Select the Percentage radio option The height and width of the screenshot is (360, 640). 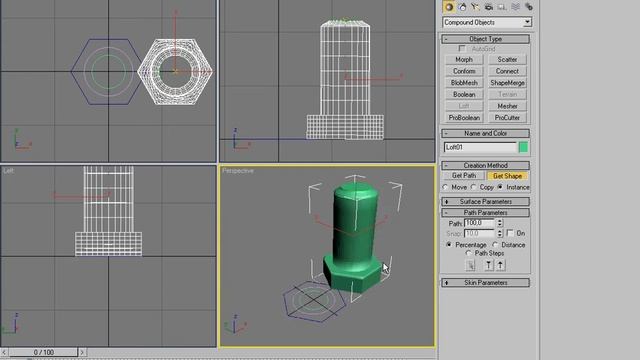(449, 244)
